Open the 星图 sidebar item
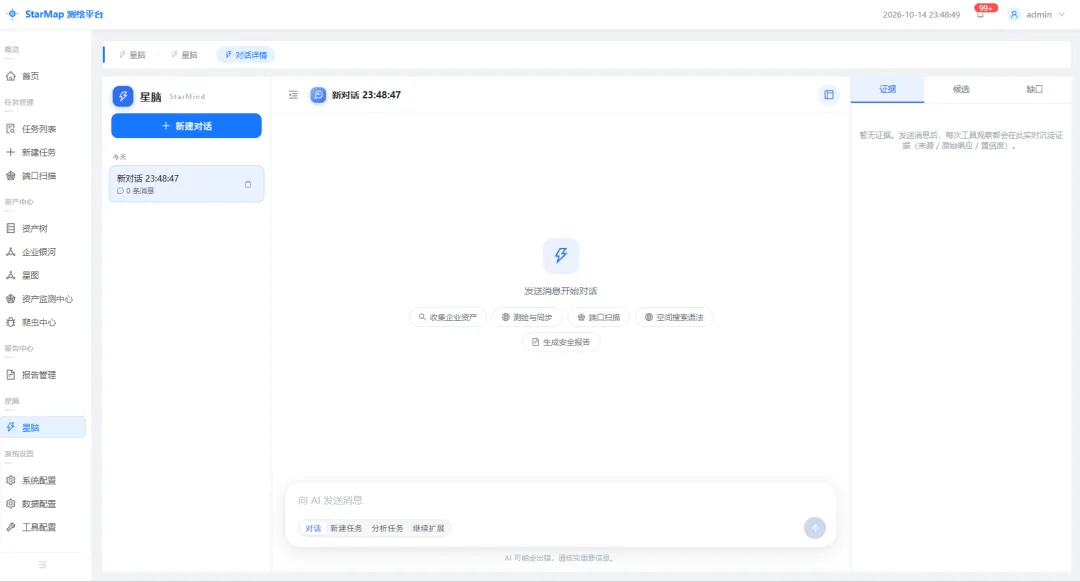The image size is (1080, 582). pyautogui.click(x=43, y=276)
